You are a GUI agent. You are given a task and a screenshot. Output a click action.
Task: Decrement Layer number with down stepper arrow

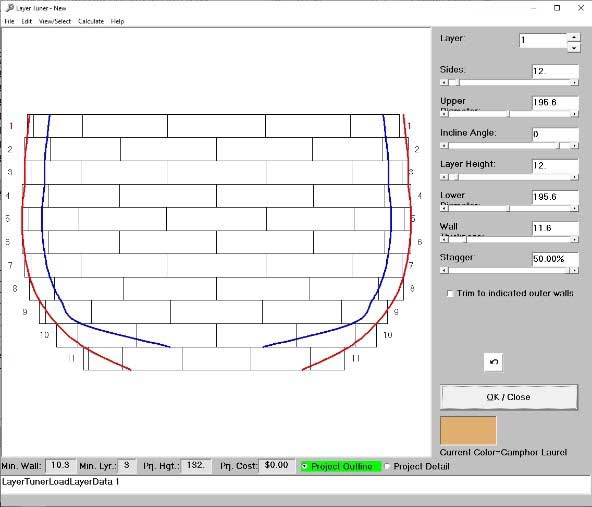coord(574,48)
